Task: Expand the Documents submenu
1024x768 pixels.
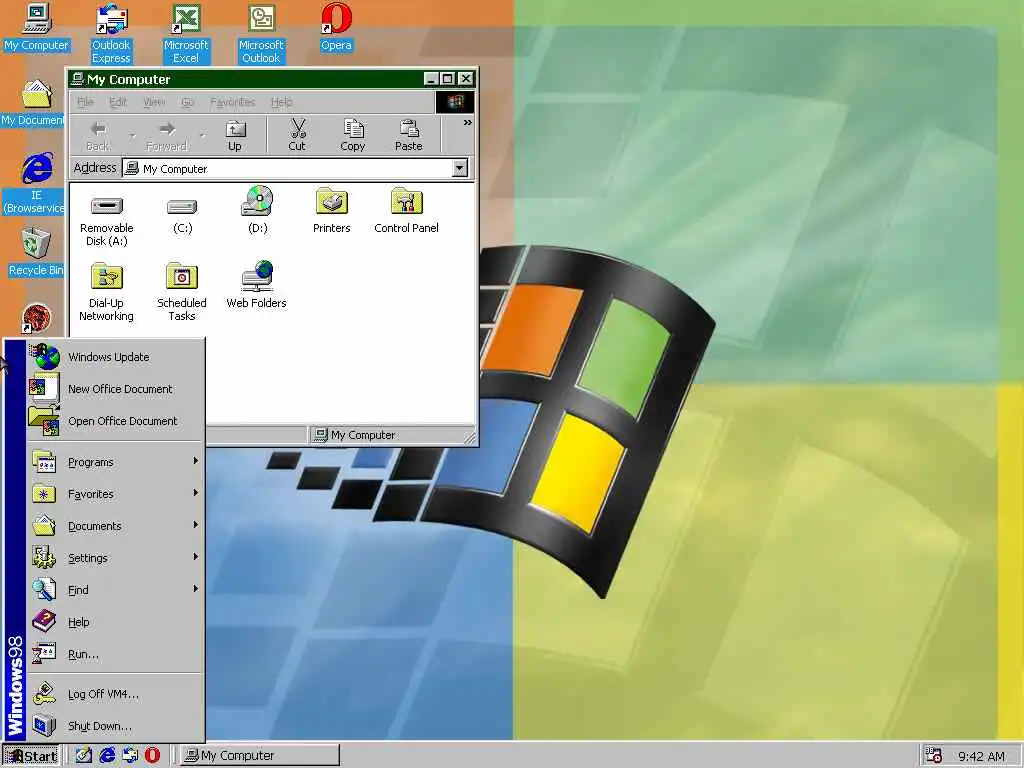Action: 116,526
